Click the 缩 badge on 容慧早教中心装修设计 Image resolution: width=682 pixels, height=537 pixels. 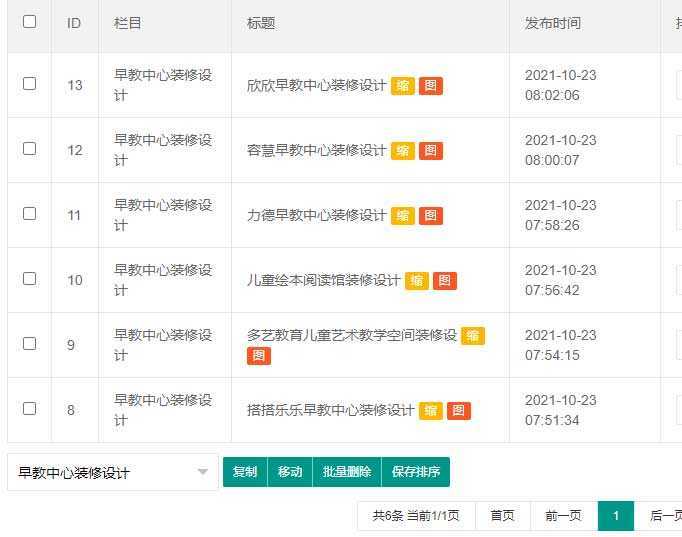tap(403, 151)
